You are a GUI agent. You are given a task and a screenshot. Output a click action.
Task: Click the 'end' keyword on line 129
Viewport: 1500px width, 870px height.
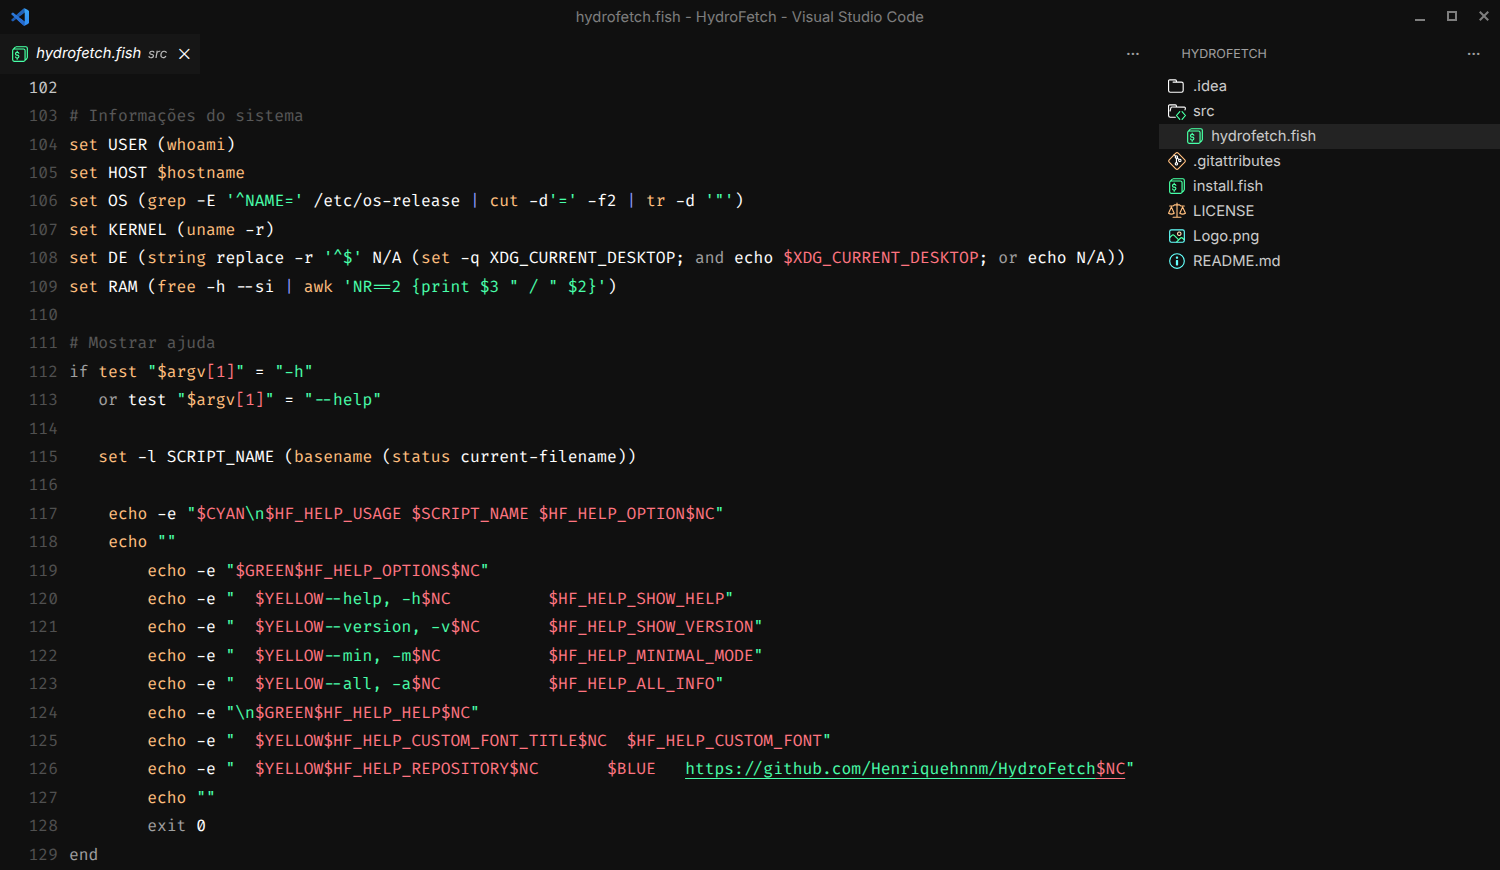[x=84, y=855]
